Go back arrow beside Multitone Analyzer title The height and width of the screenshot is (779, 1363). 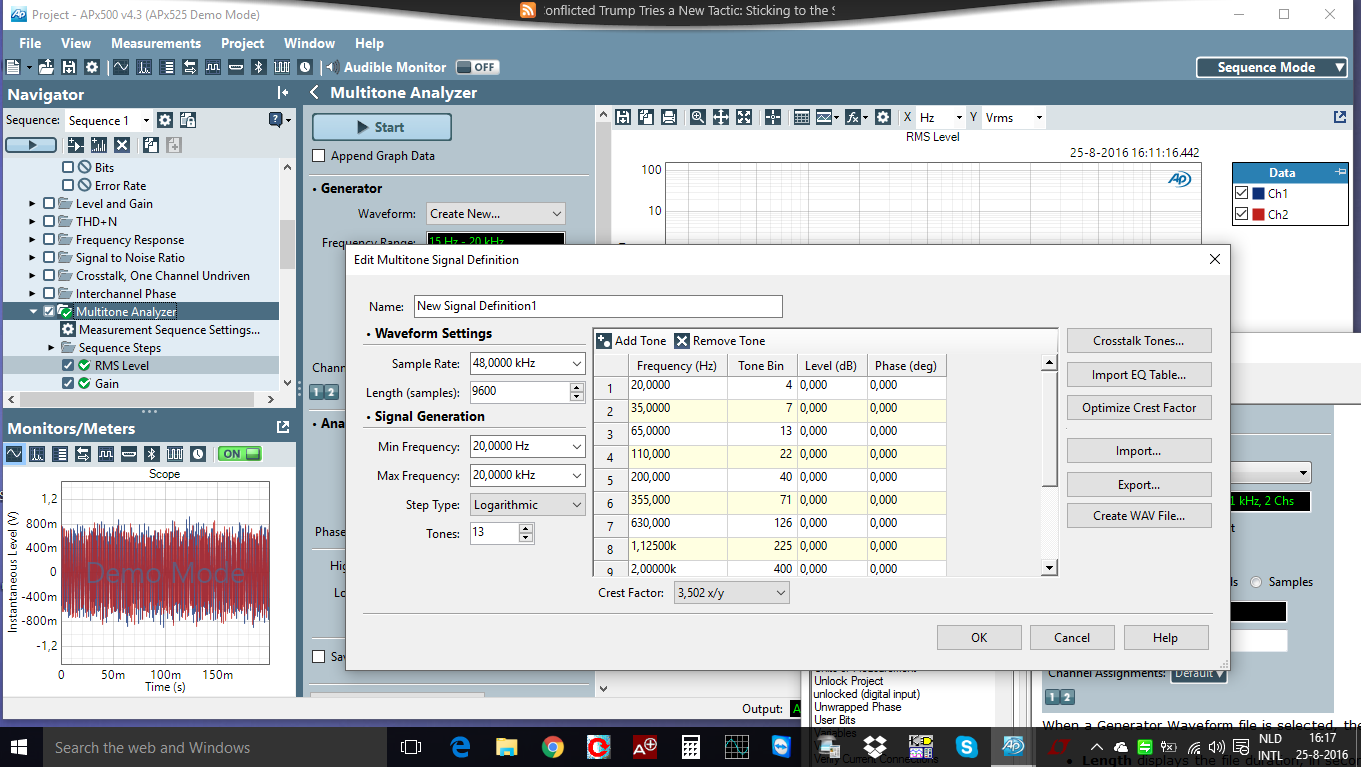tap(314, 93)
